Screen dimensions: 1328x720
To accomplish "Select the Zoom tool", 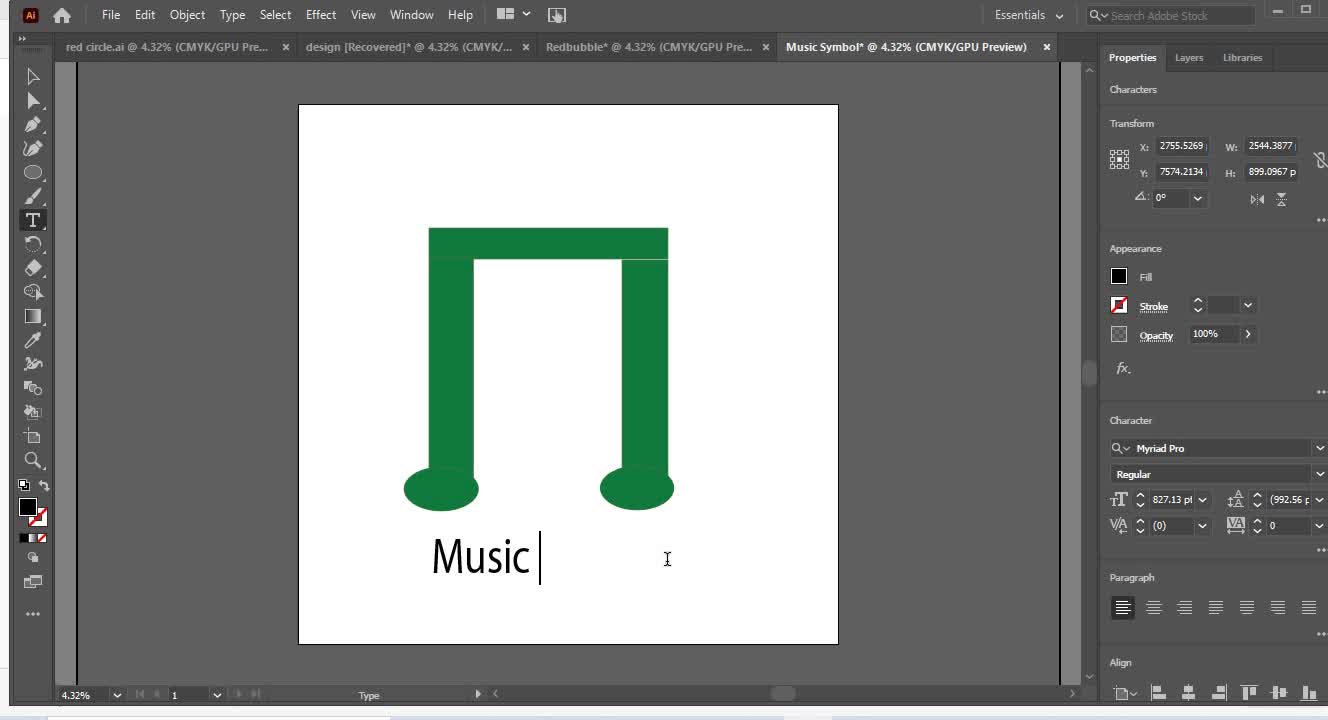I will (33, 460).
